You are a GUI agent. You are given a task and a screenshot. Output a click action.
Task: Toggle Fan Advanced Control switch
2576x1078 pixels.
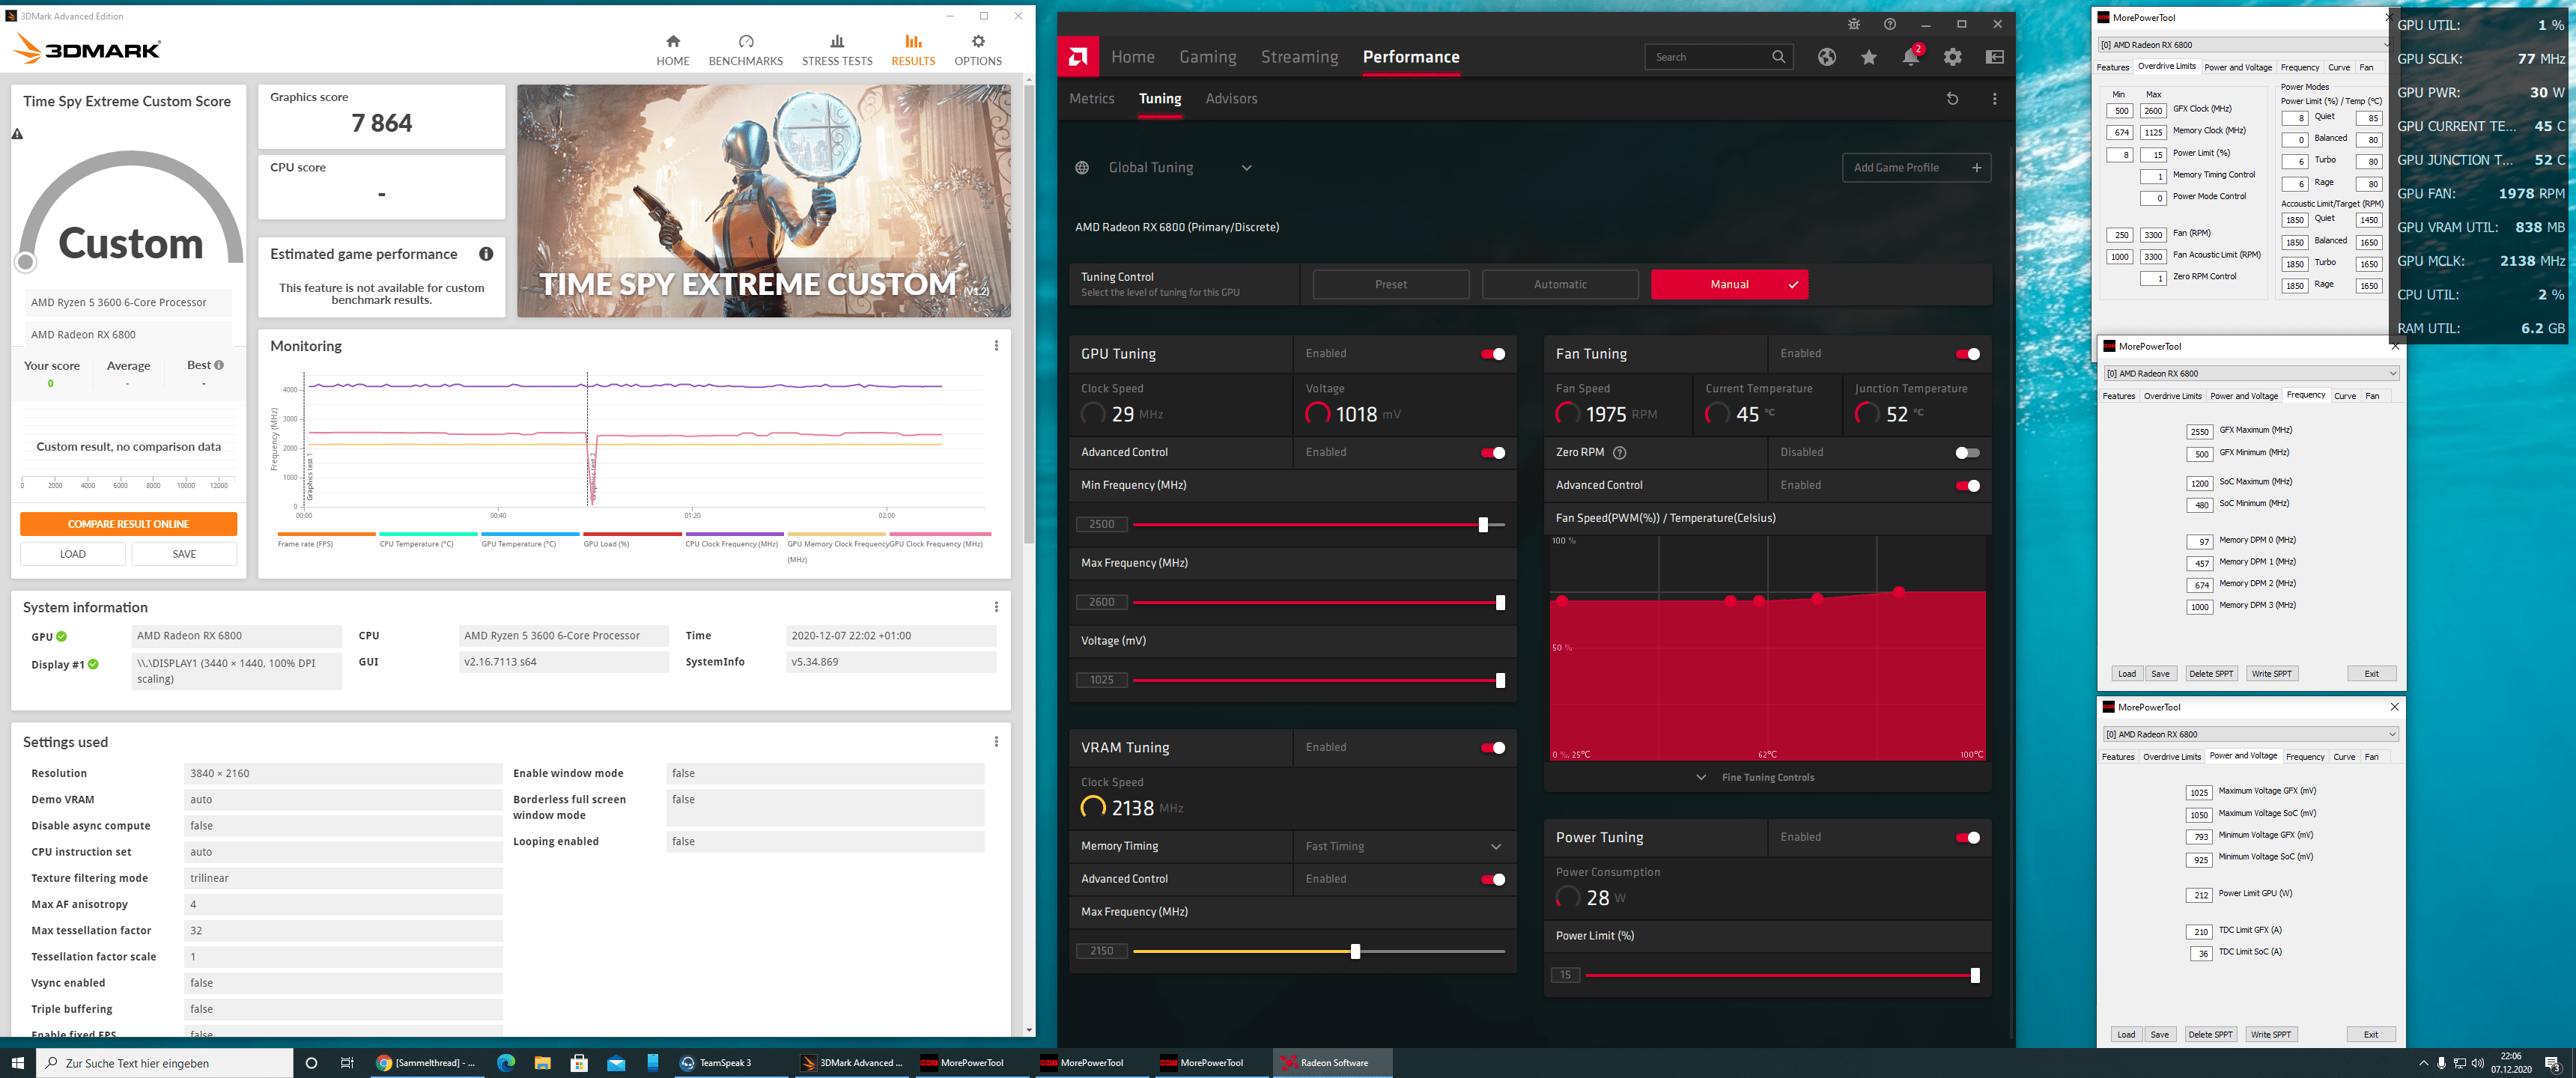(x=1967, y=486)
